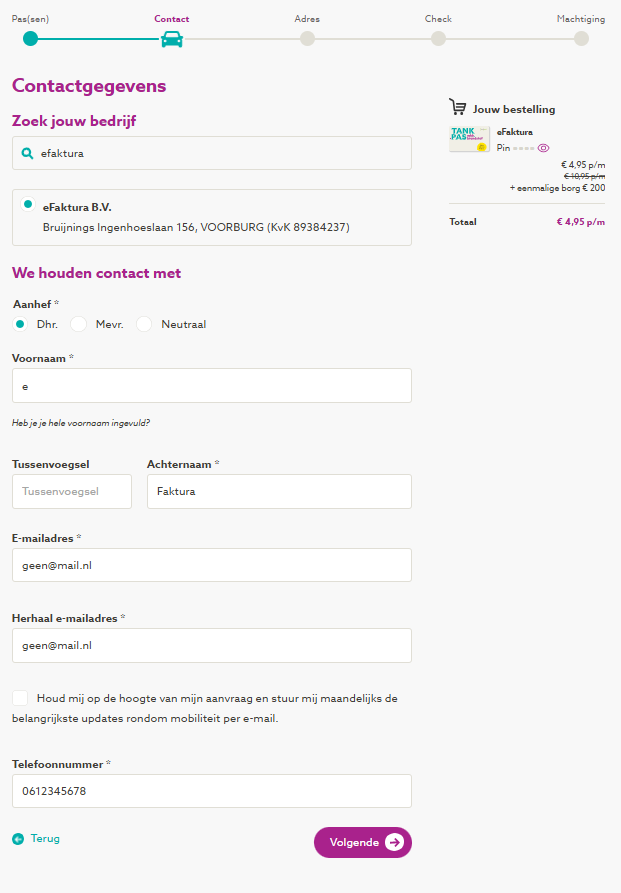Click the Tussenvoegsel input field
Image resolution: width=621 pixels, height=893 pixels.
72,491
